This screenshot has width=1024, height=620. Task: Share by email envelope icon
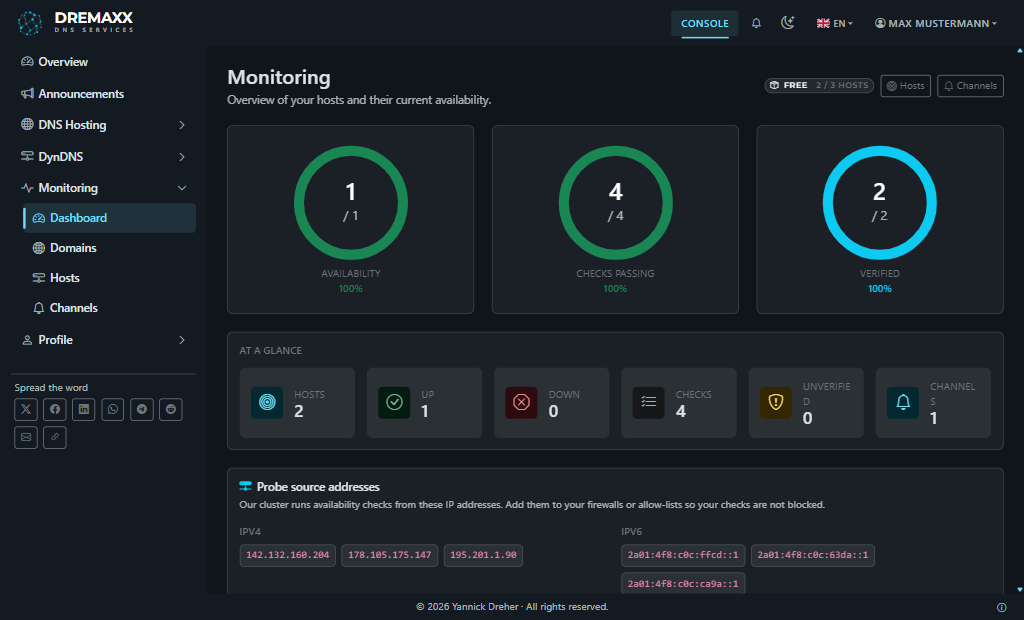tap(26, 438)
